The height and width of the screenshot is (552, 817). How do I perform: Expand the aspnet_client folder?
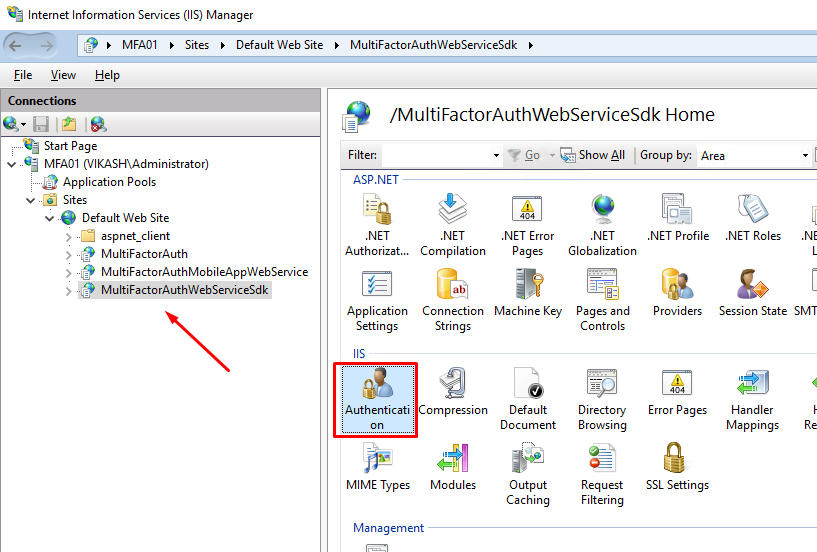click(x=68, y=236)
